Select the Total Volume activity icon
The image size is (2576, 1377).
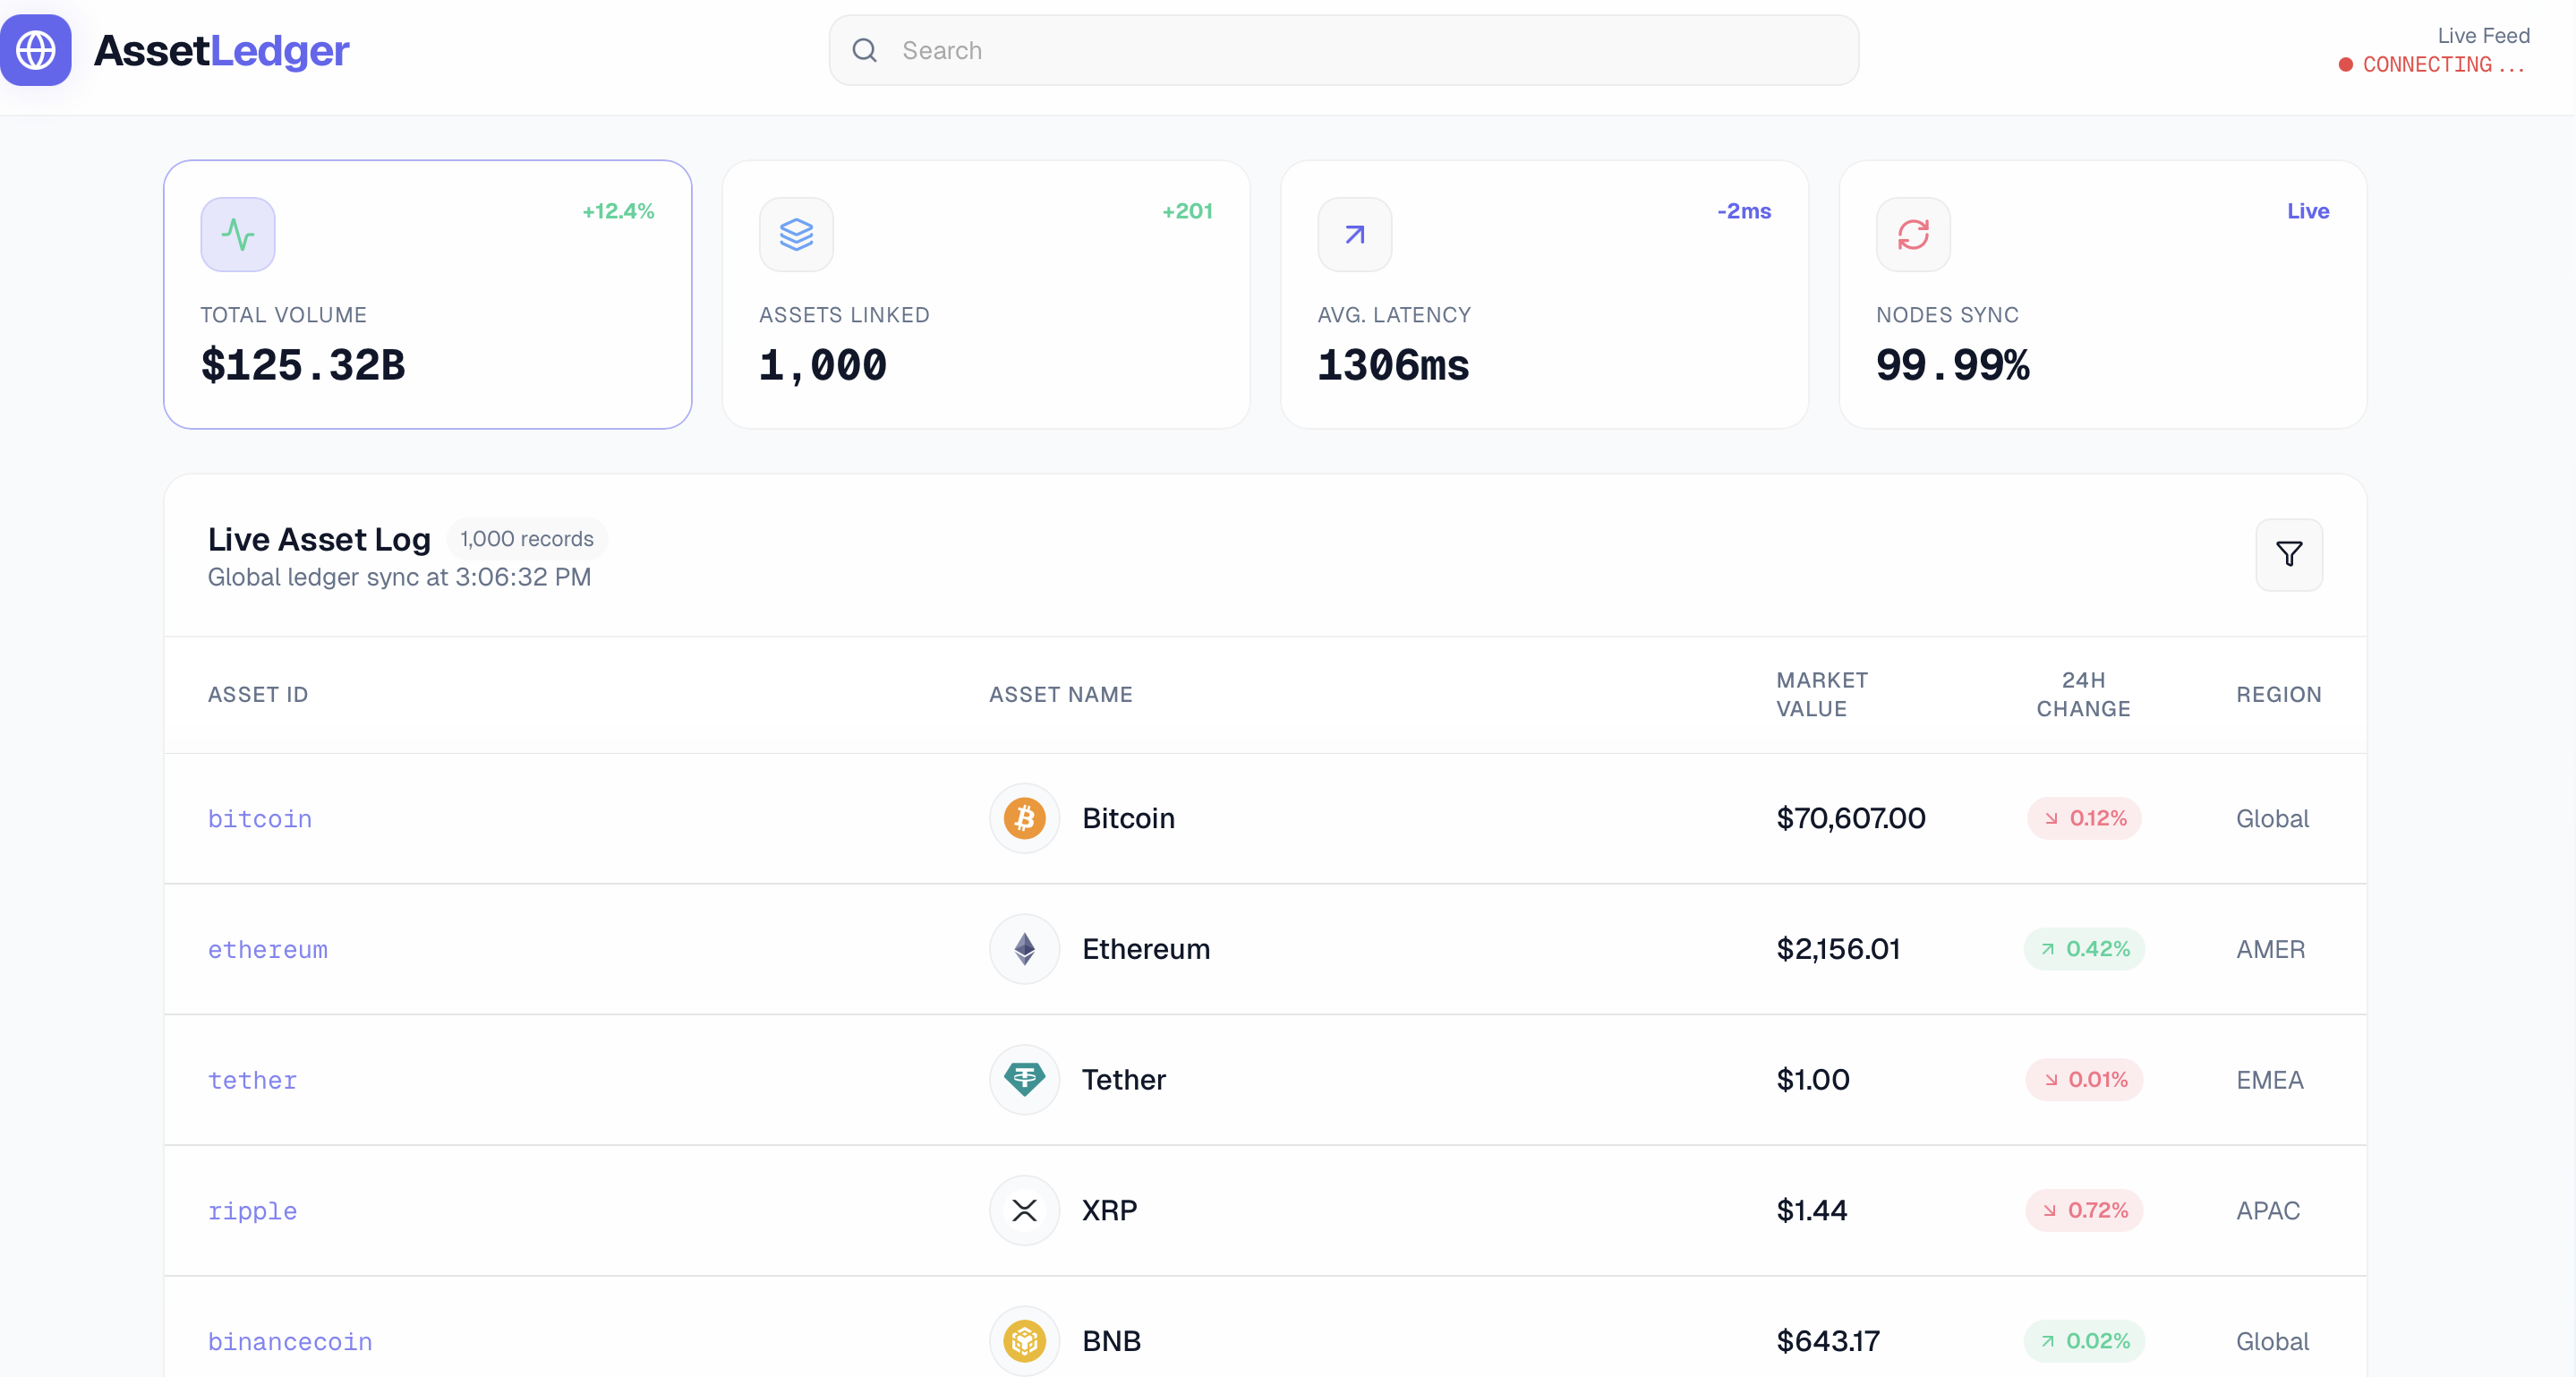pyautogui.click(x=237, y=234)
